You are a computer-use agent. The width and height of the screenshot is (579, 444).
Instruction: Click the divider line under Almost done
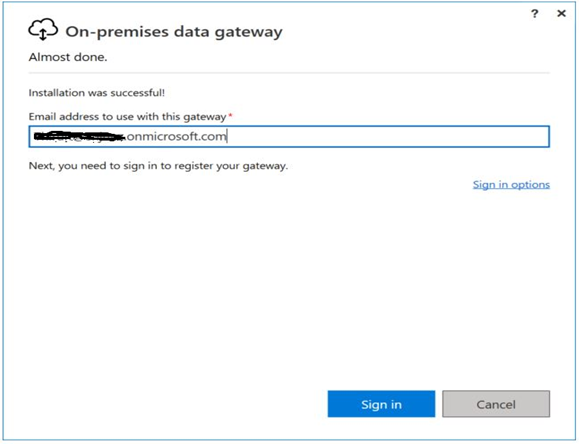pyautogui.click(x=289, y=73)
